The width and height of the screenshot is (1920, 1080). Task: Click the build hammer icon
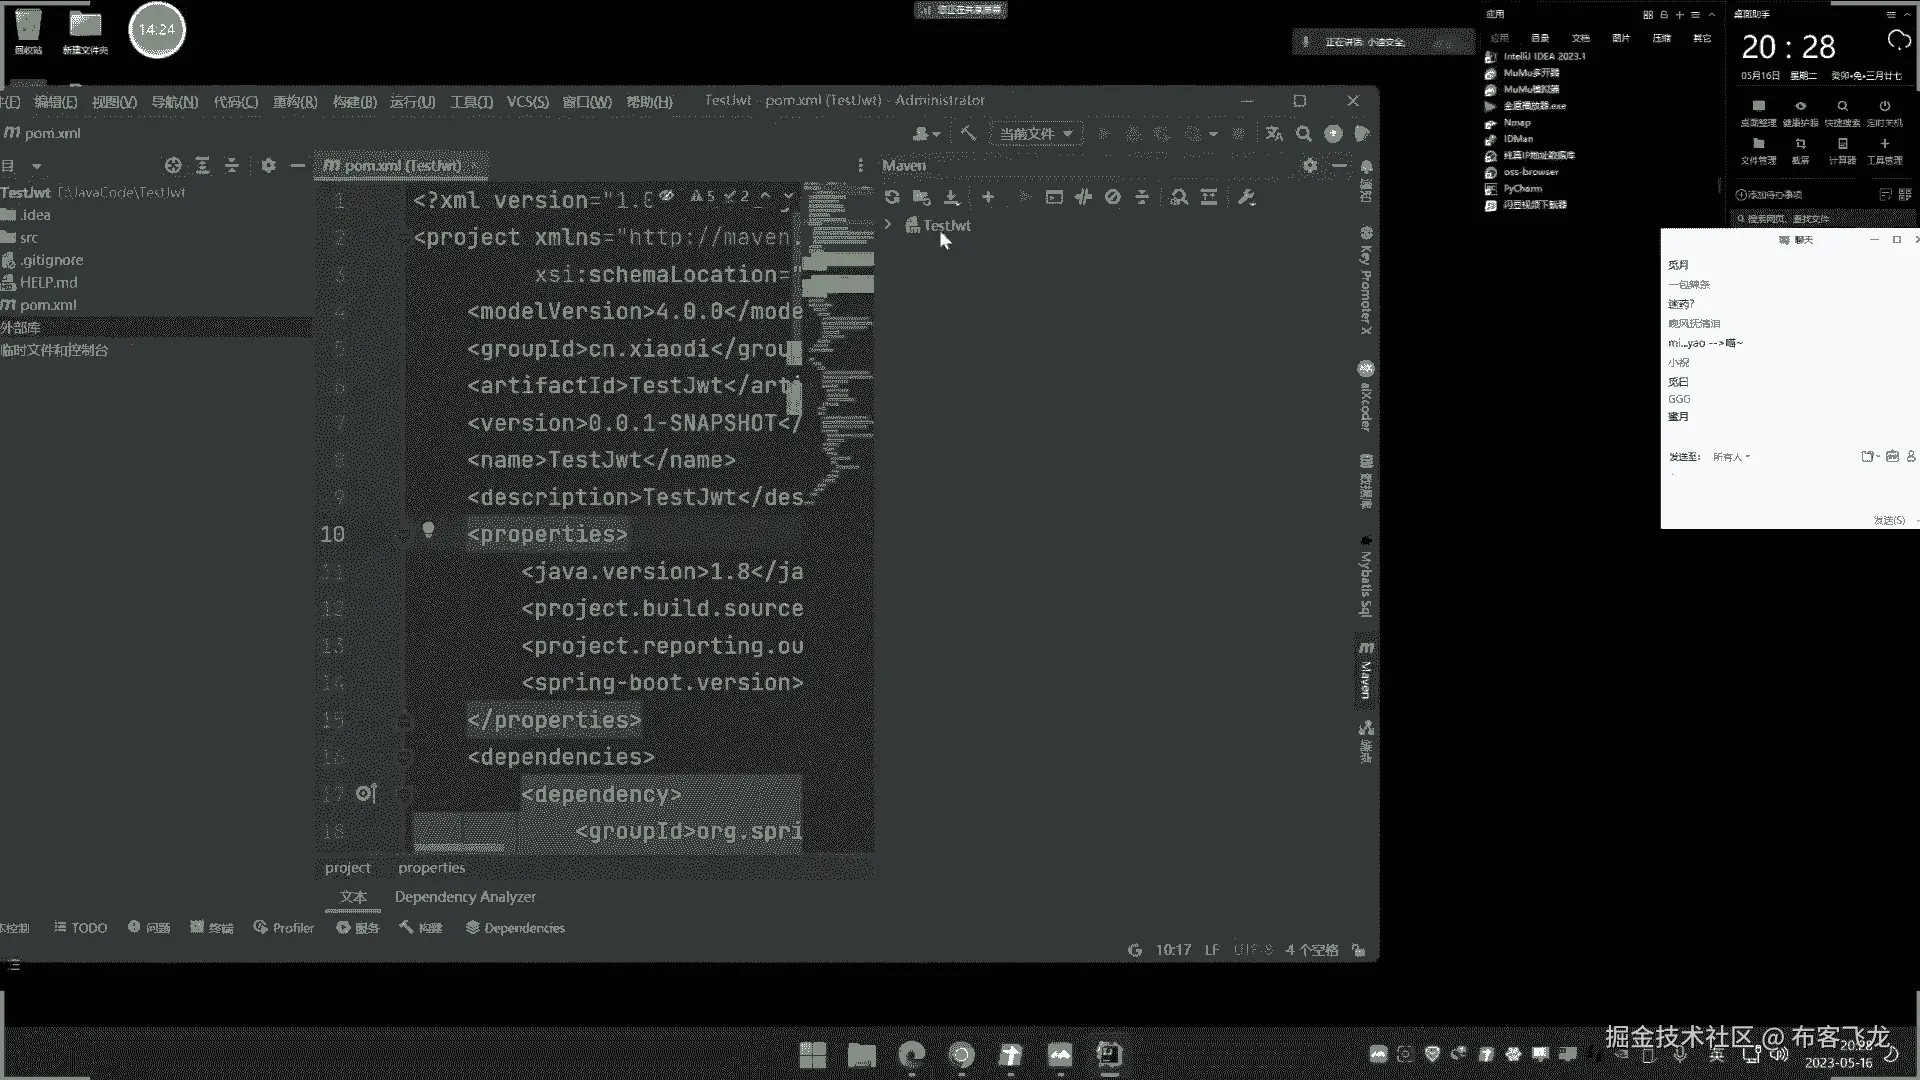[x=968, y=133]
